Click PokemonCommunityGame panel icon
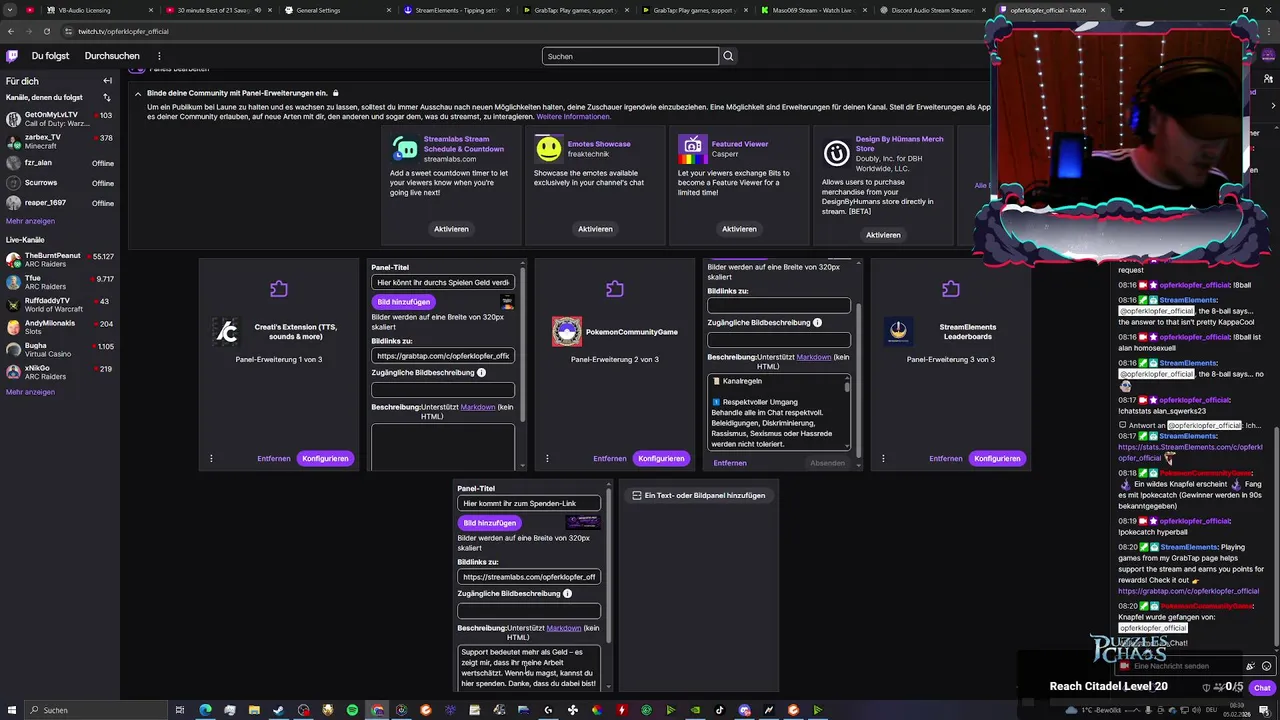 (567, 331)
